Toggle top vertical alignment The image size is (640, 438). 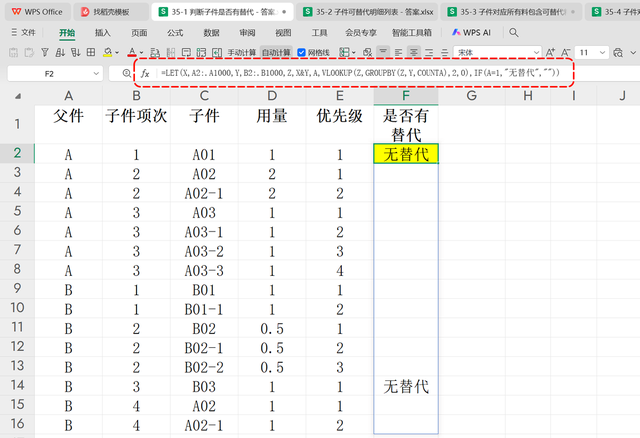coord(383,52)
